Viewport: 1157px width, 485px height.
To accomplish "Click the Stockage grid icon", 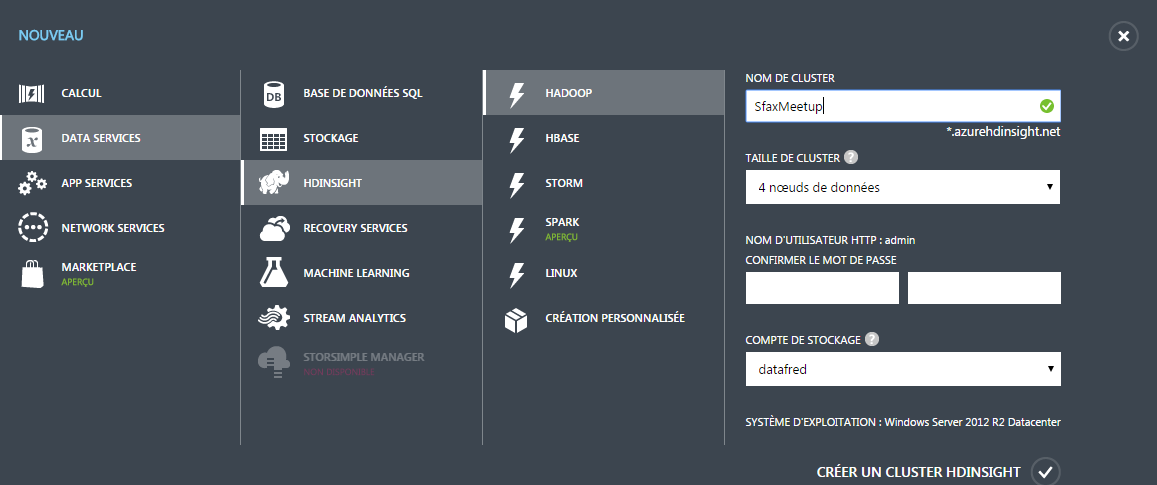I will tap(273, 139).
